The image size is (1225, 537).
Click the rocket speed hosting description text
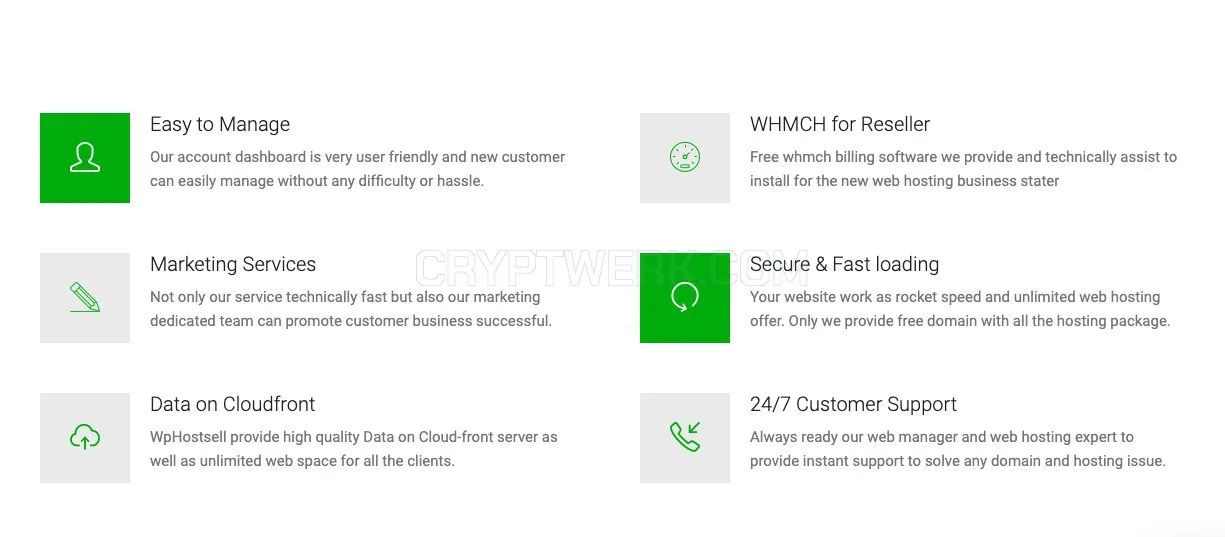click(x=960, y=309)
